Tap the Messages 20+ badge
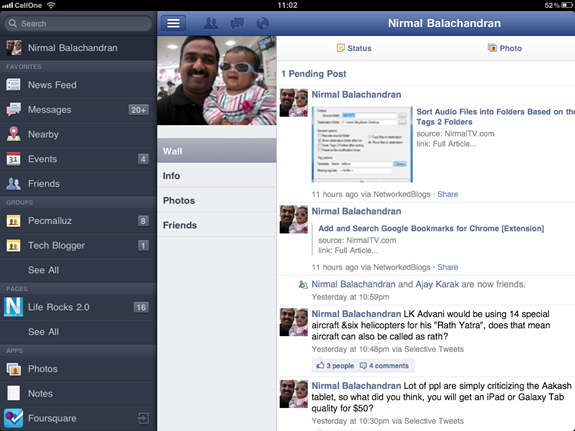Viewport: 575px width, 431px height. [139, 110]
